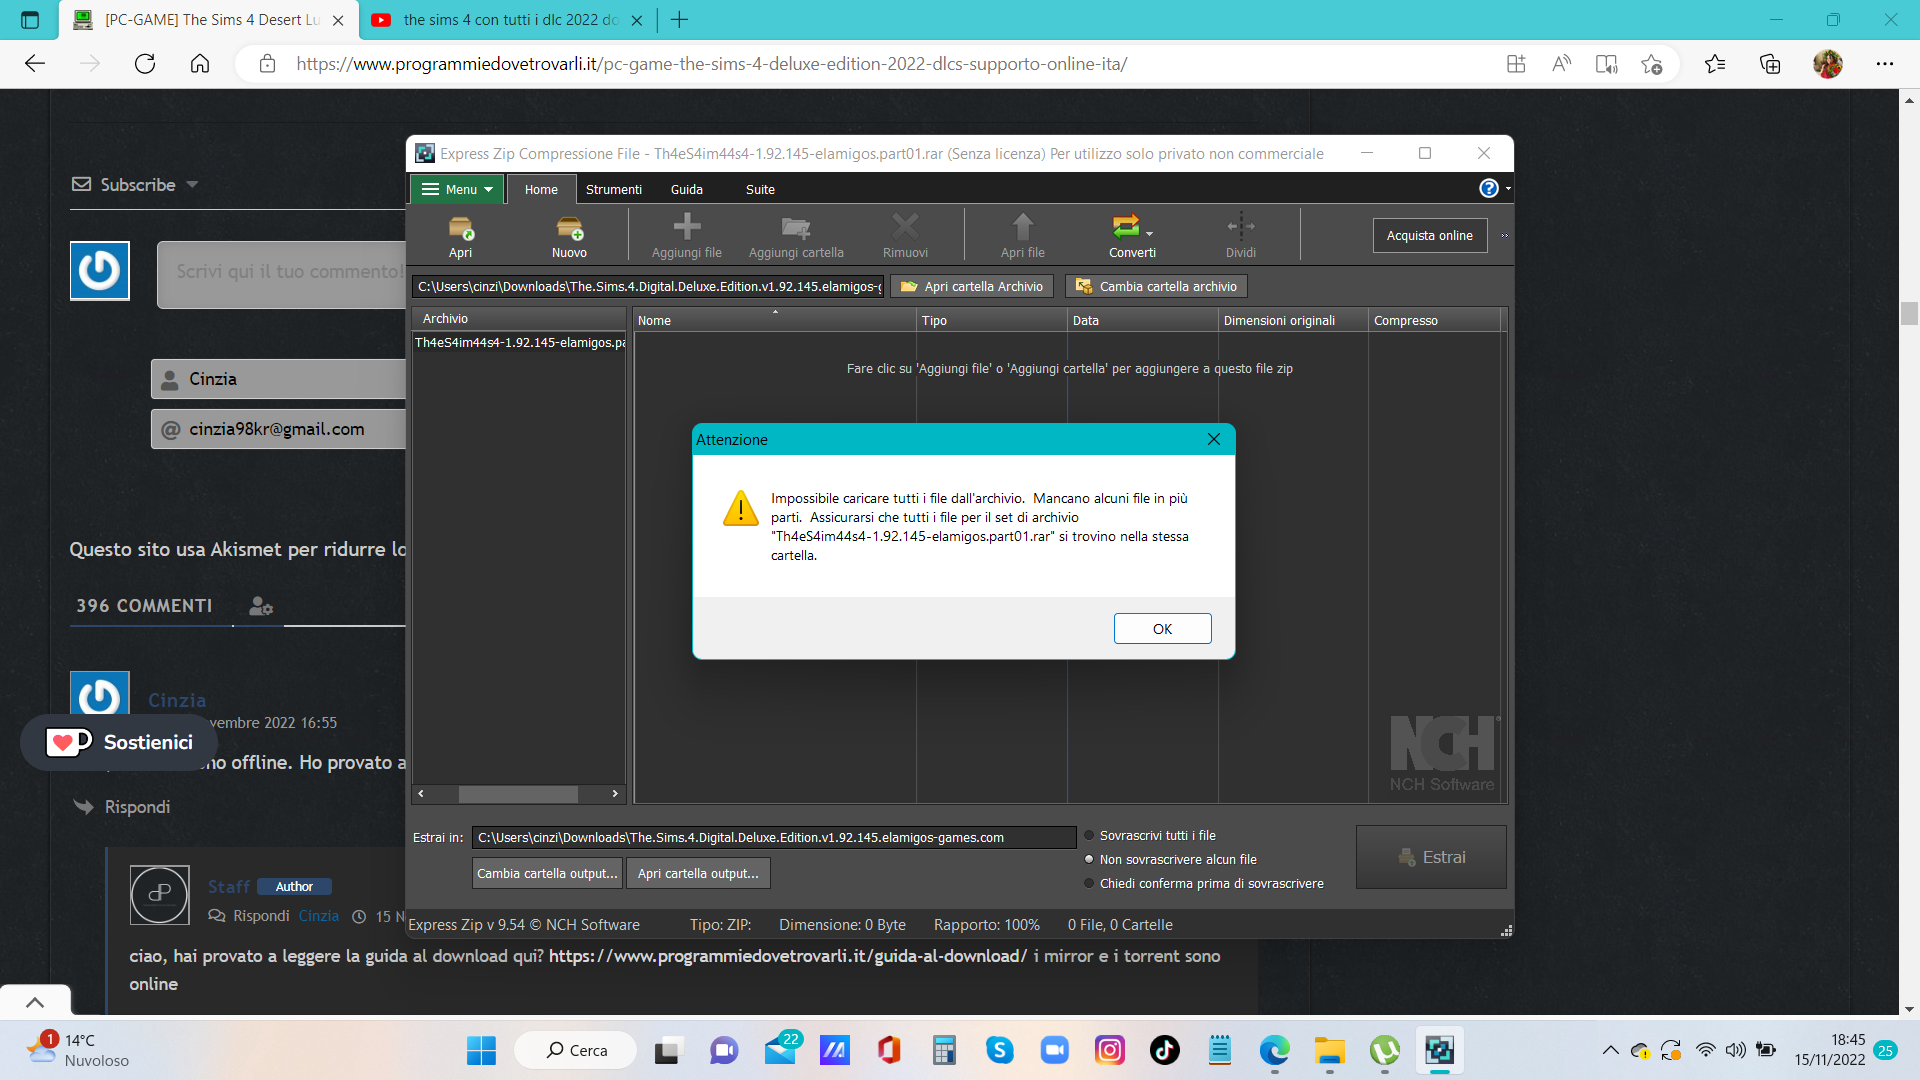
Task: Open the browser collections icon
Action: [x=1770, y=64]
